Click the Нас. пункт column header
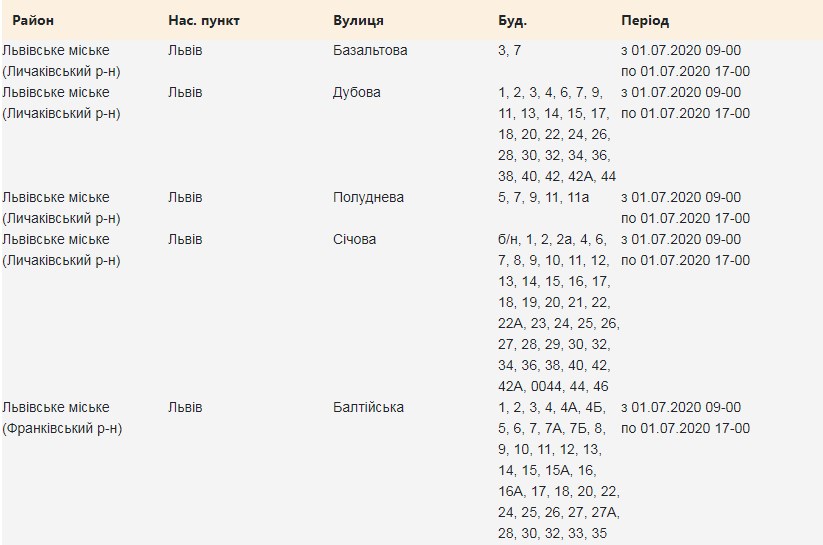Screen dimensions: 823x545 [x=204, y=20]
